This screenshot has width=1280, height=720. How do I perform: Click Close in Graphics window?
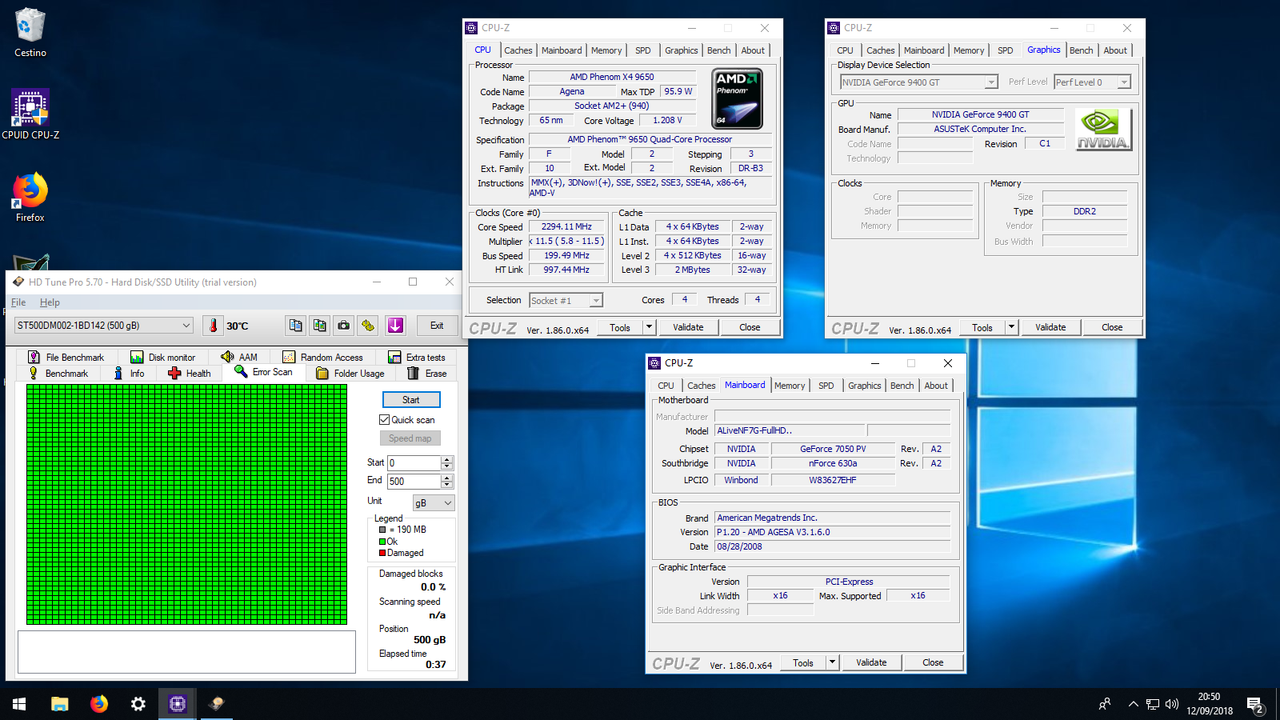(1112, 327)
